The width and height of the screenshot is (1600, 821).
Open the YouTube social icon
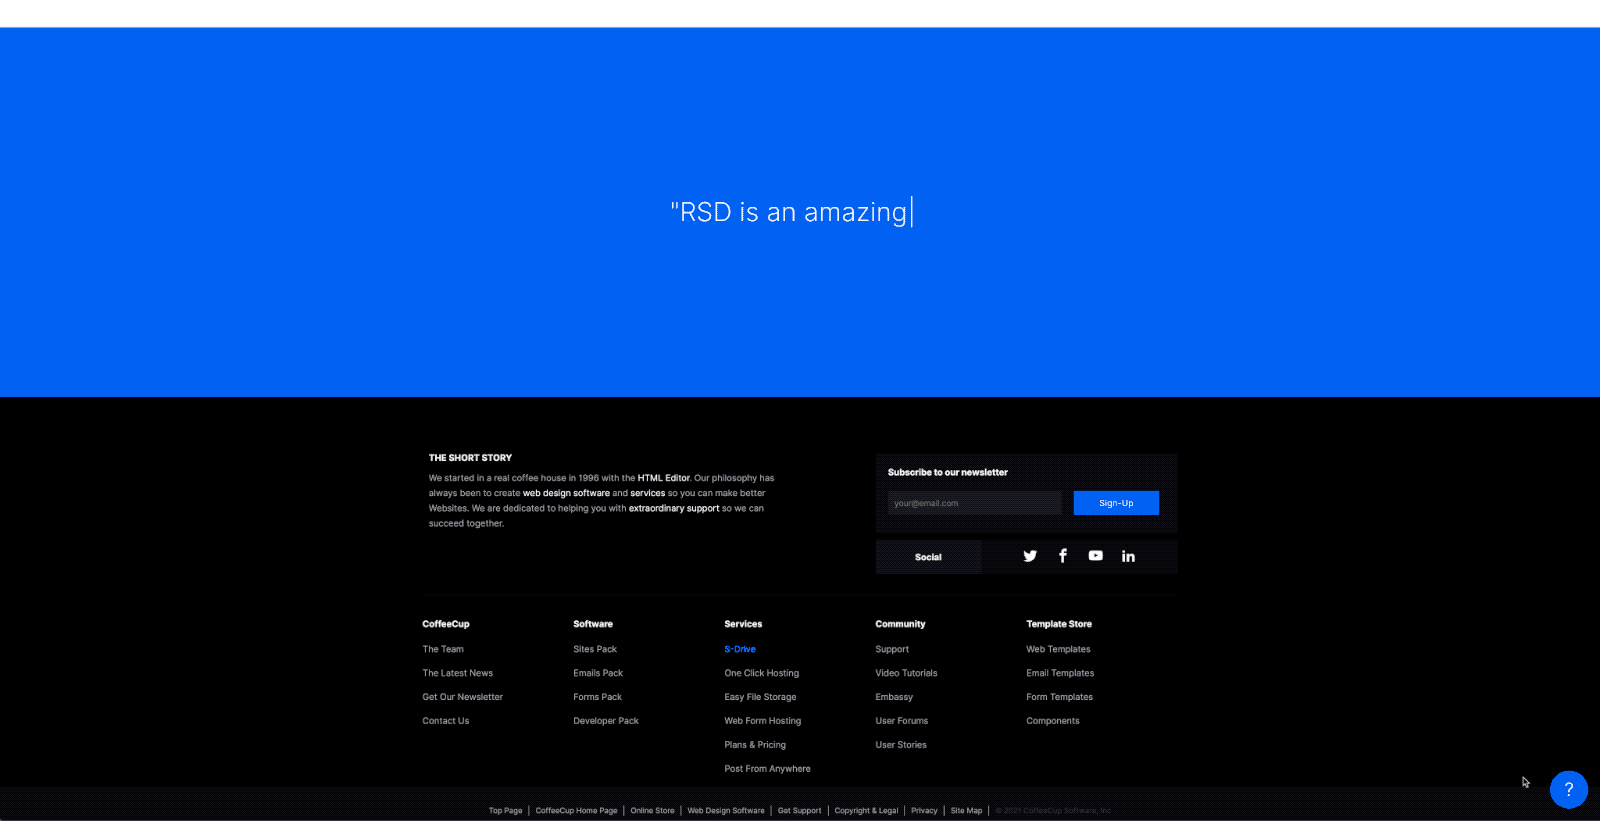(x=1096, y=556)
